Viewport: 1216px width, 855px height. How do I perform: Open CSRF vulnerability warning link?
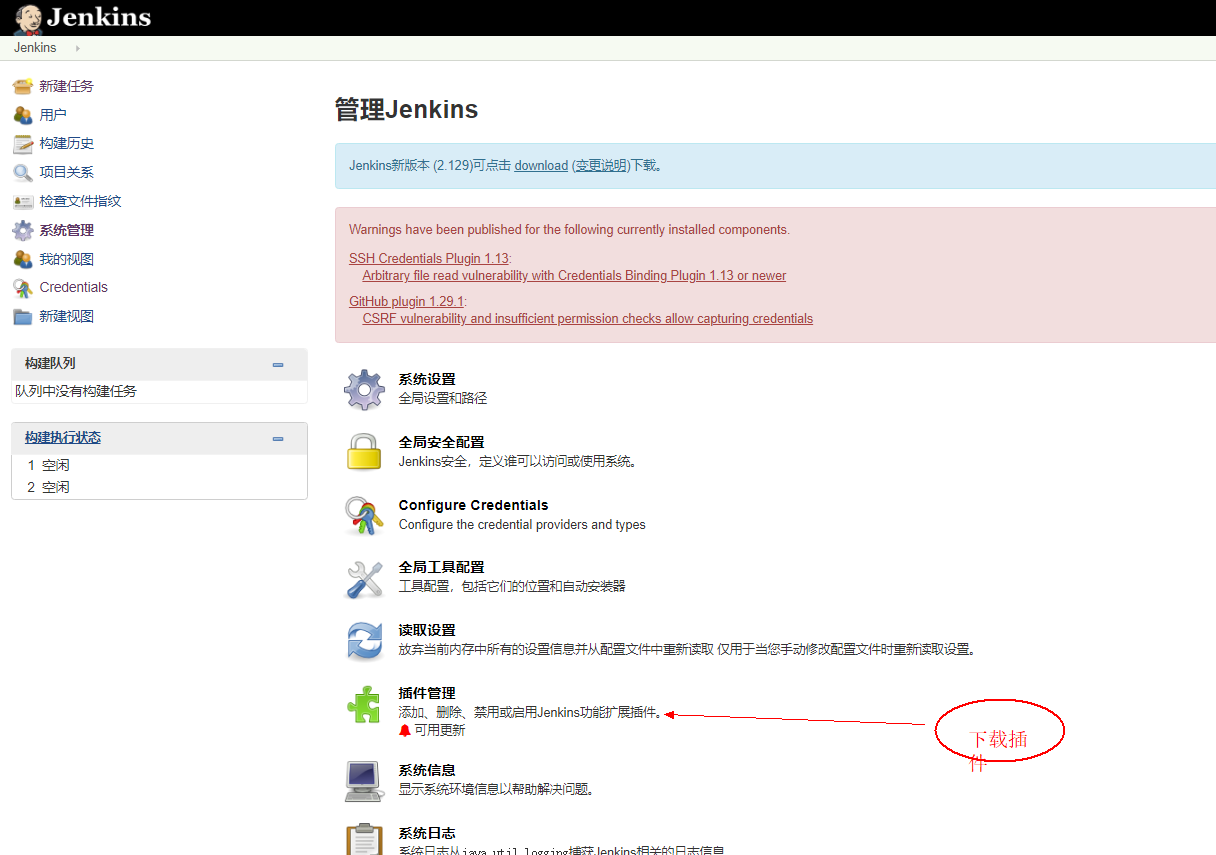[x=588, y=319]
